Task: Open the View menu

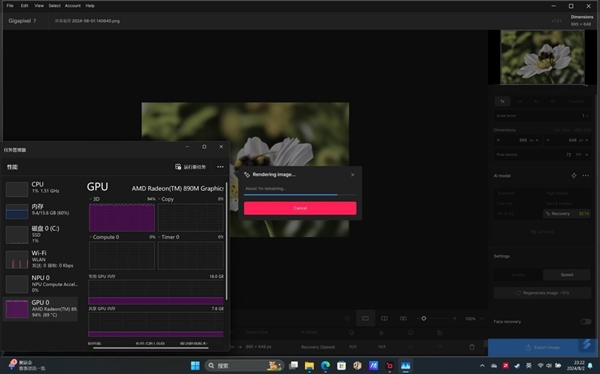Action: click(39, 6)
